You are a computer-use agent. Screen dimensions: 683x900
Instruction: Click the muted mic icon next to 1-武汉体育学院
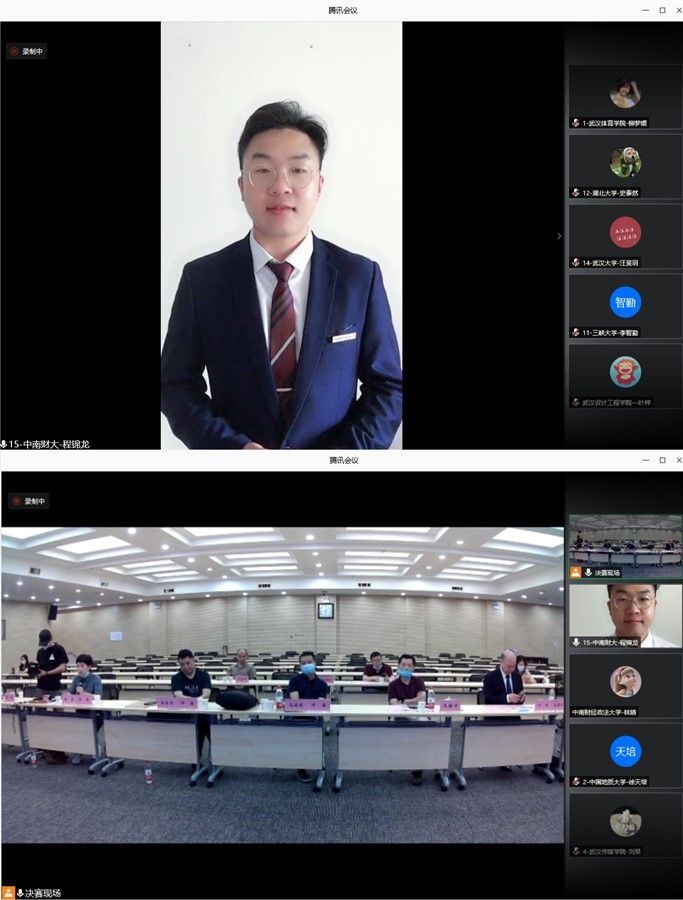pos(575,123)
